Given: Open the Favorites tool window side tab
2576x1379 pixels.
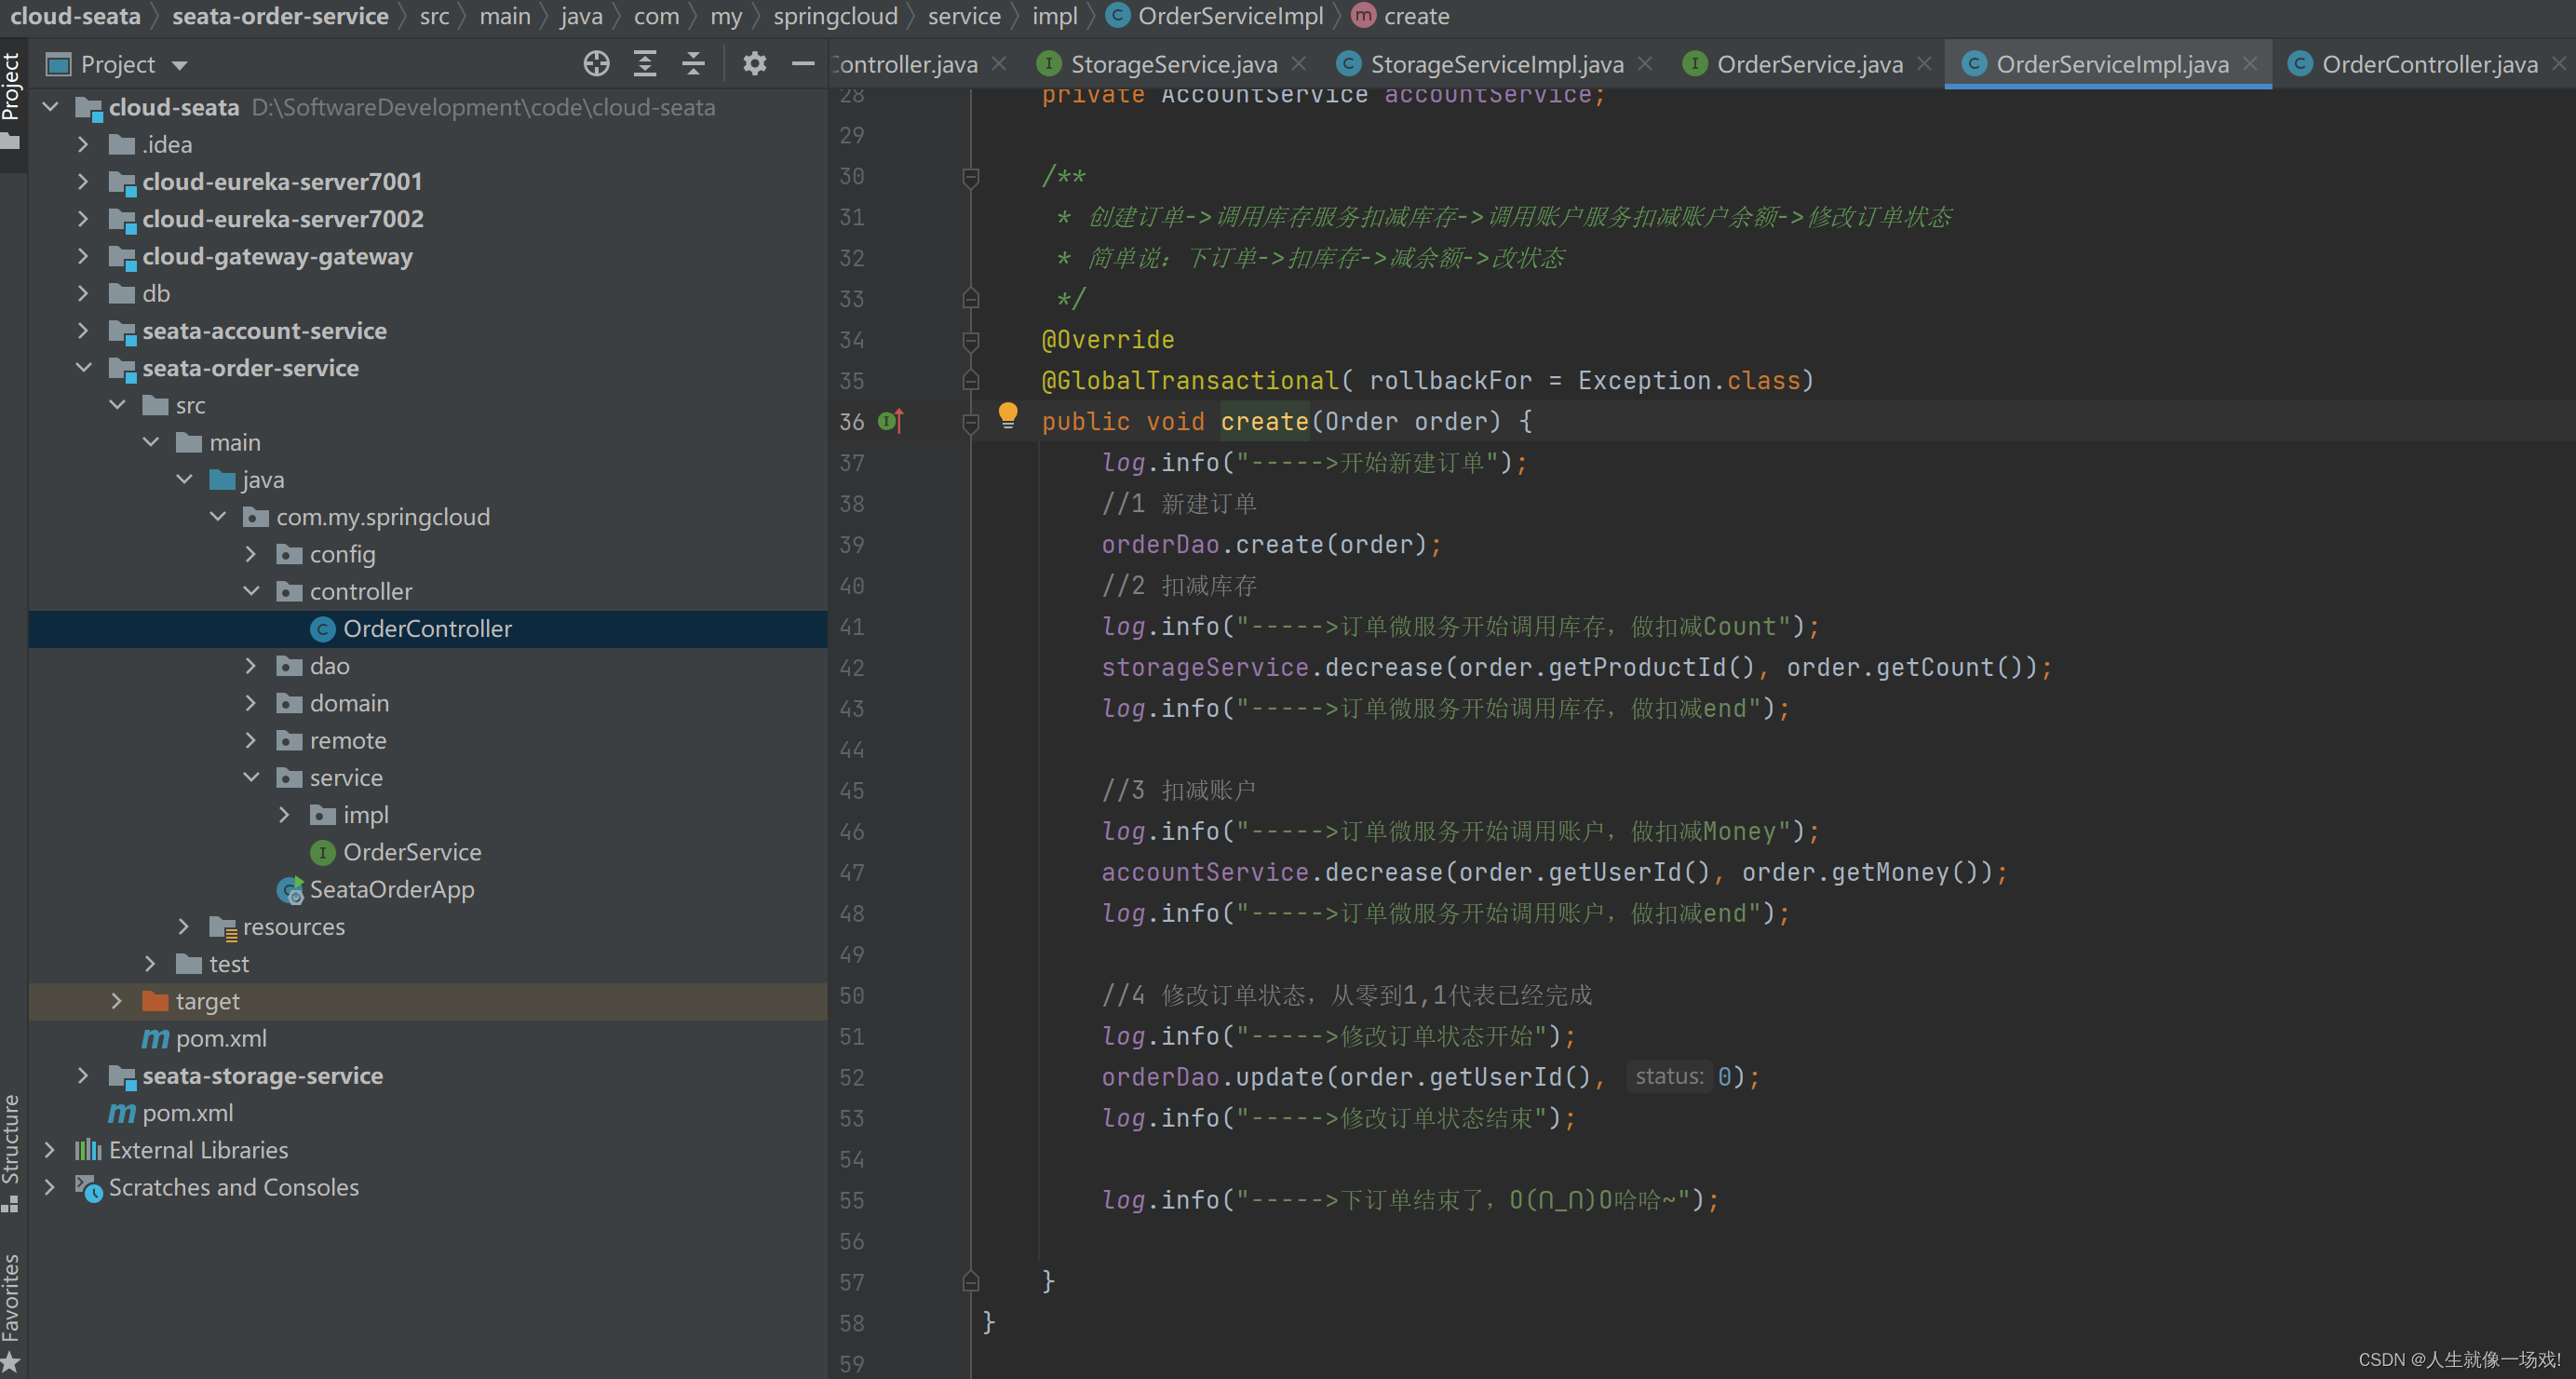Looking at the screenshot, I should click(x=12, y=1311).
